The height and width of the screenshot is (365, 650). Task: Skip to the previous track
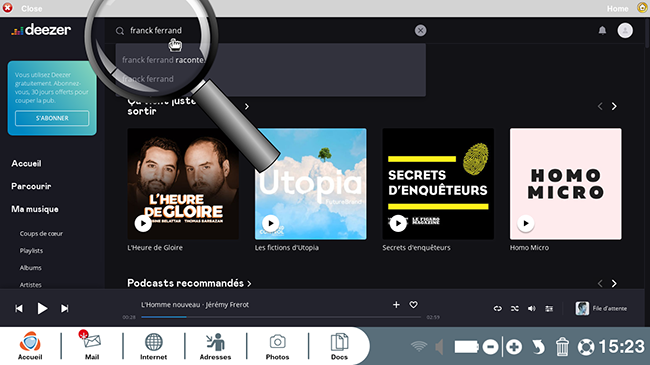coord(19,309)
